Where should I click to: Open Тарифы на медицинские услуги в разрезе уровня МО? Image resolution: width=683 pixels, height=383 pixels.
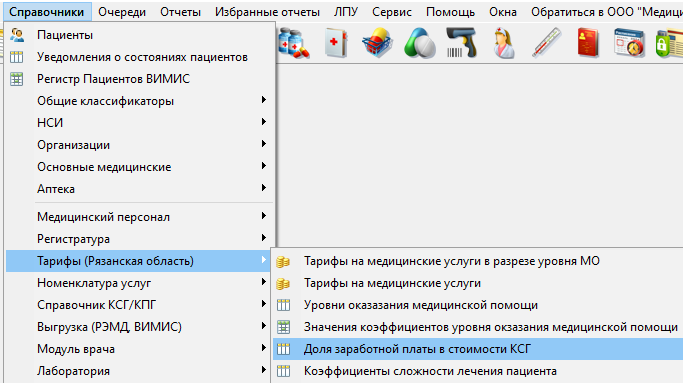coord(478,261)
